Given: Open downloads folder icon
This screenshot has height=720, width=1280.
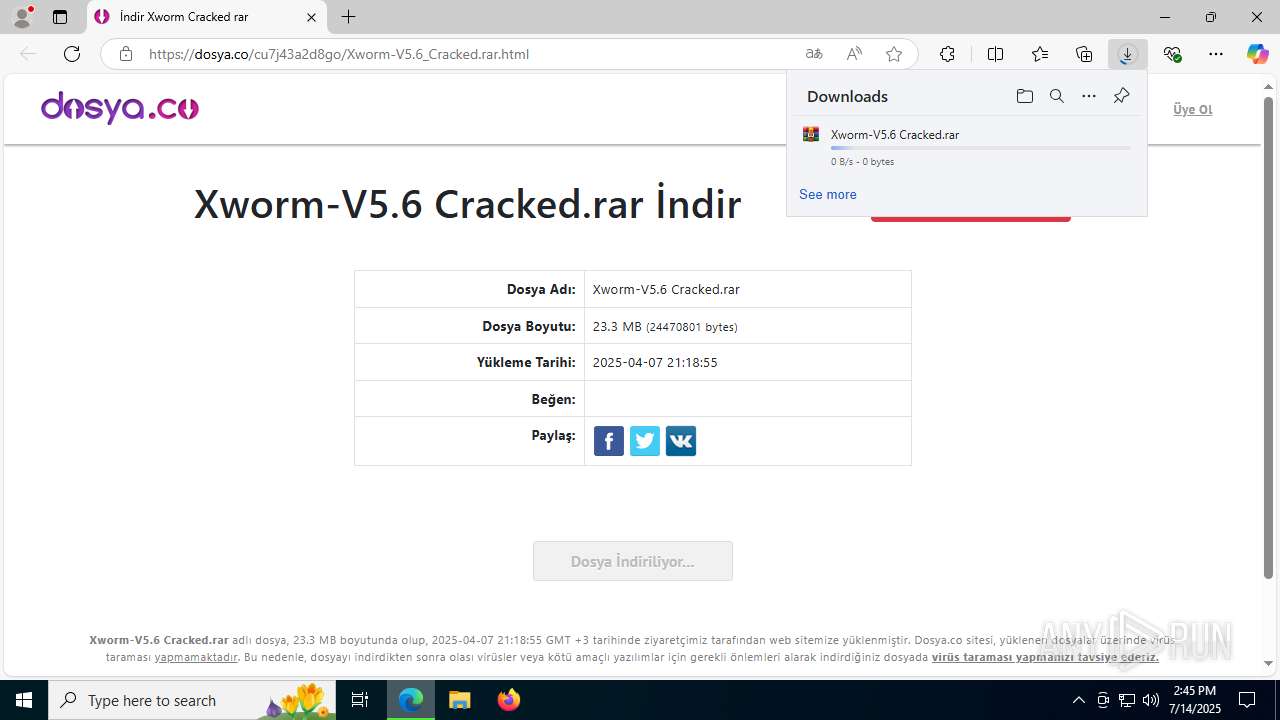Looking at the screenshot, I should (1024, 96).
